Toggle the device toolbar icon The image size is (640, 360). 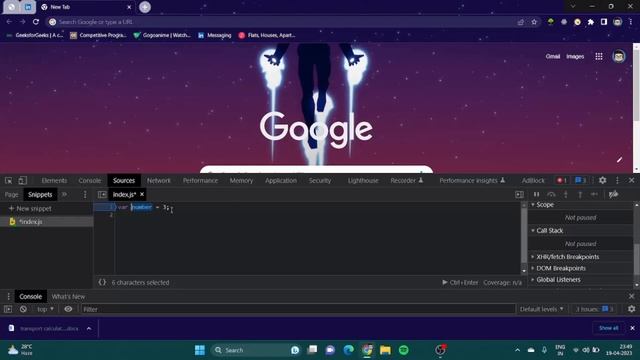coord(22,180)
